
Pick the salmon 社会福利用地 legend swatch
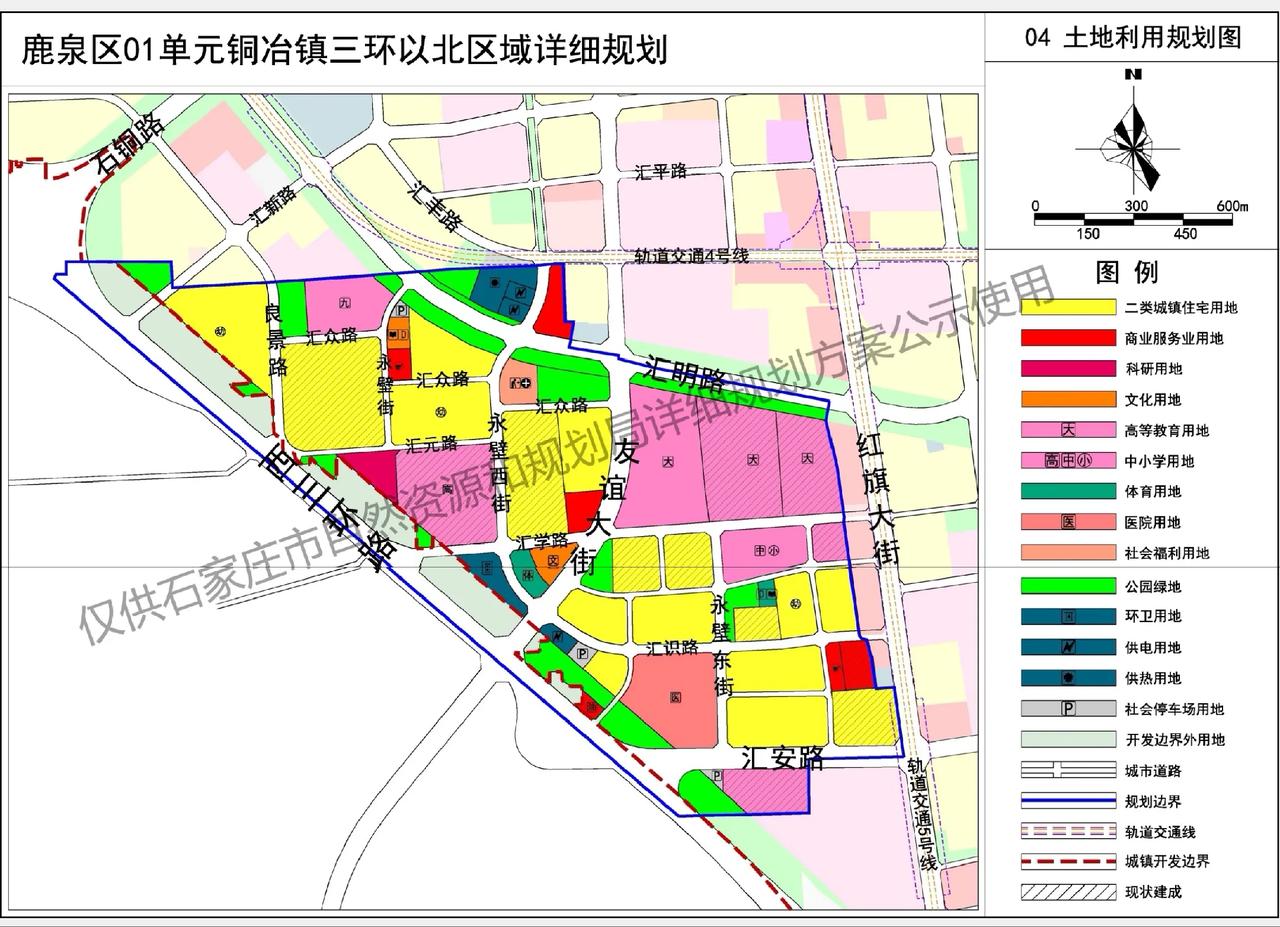pos(1068,552)
